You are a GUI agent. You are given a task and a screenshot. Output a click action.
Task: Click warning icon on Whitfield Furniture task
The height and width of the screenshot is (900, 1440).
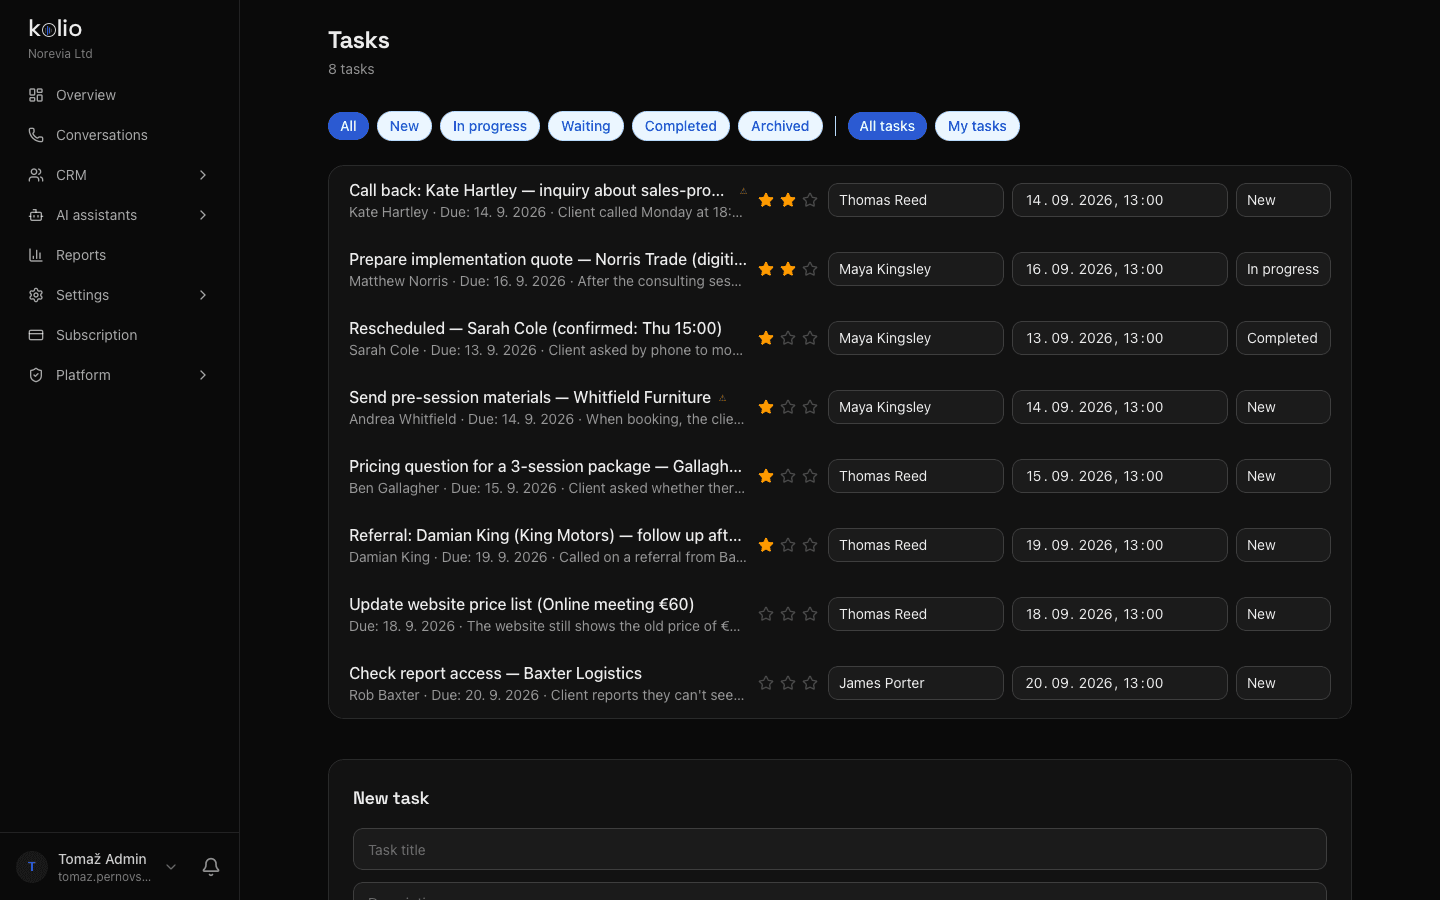[722, 398]
